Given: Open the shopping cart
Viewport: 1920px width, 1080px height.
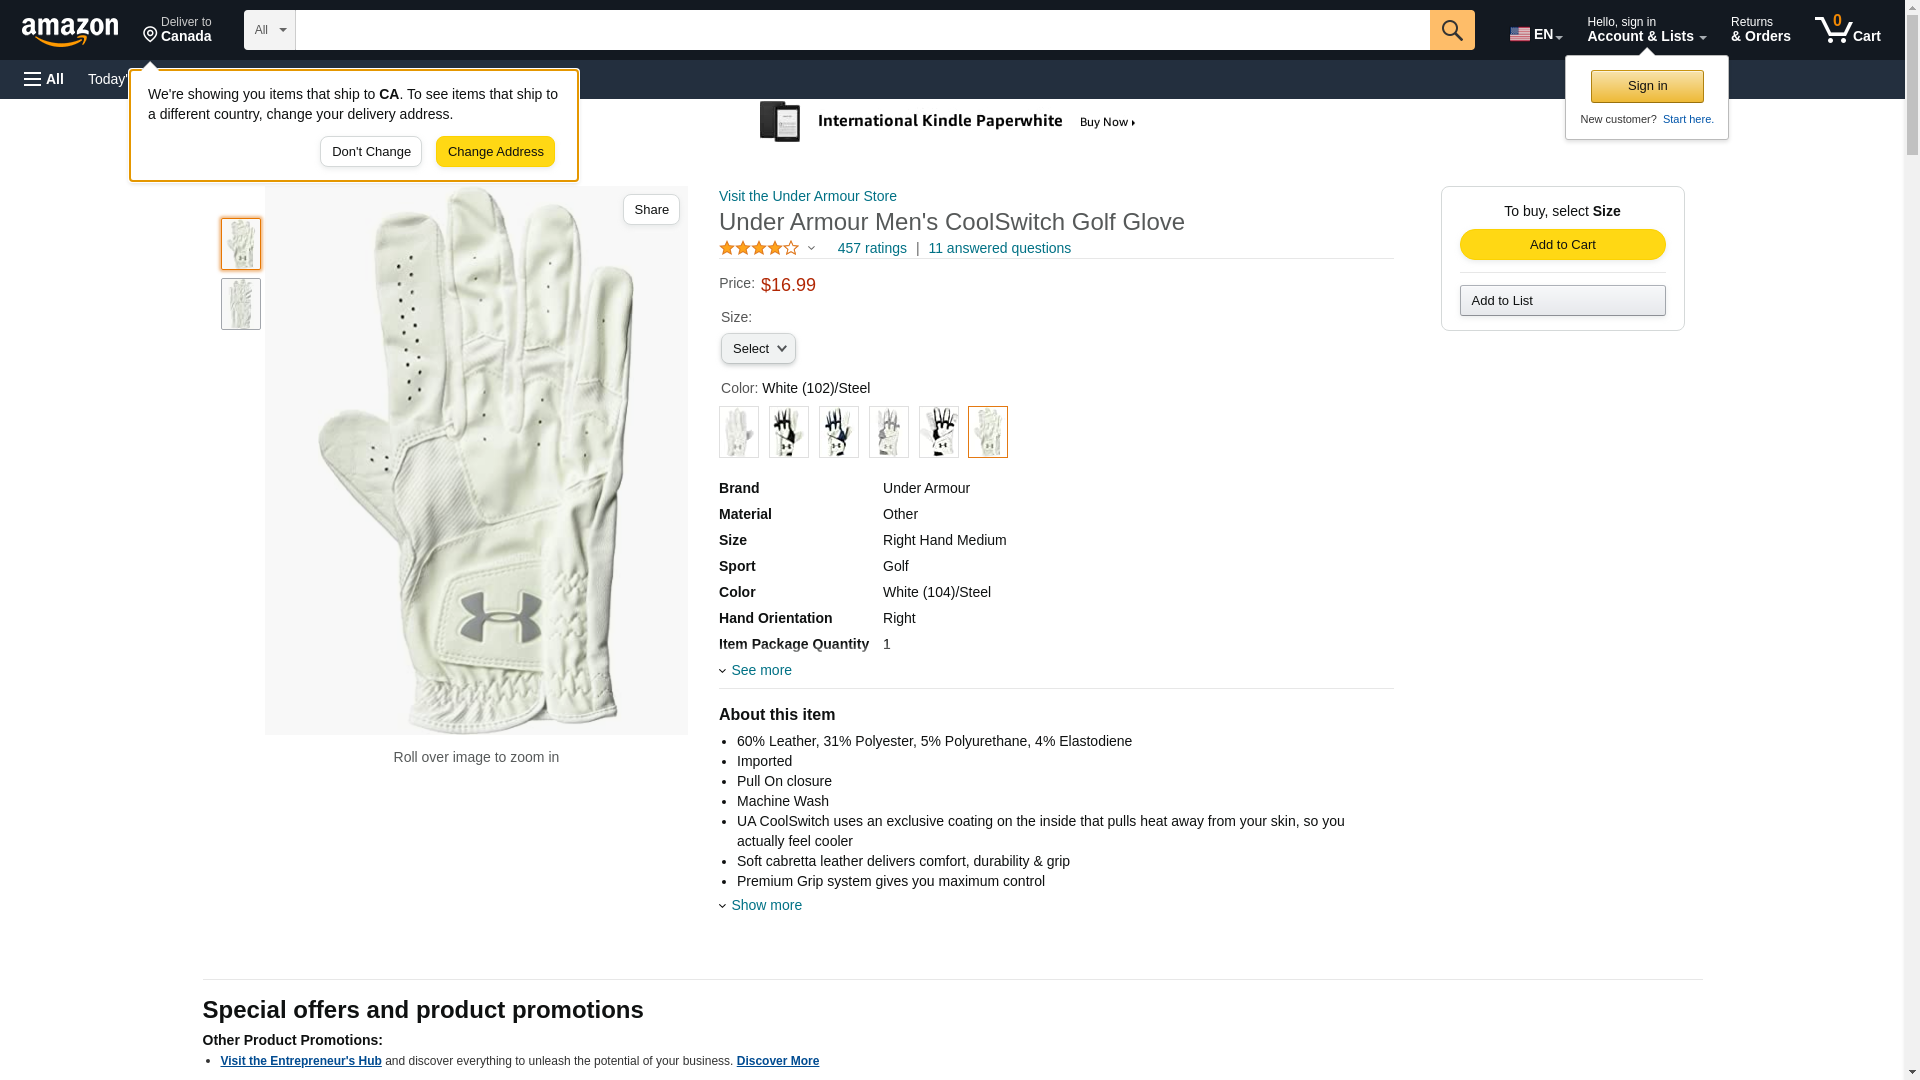Looking at the screenshot, I should [1847, 30].
